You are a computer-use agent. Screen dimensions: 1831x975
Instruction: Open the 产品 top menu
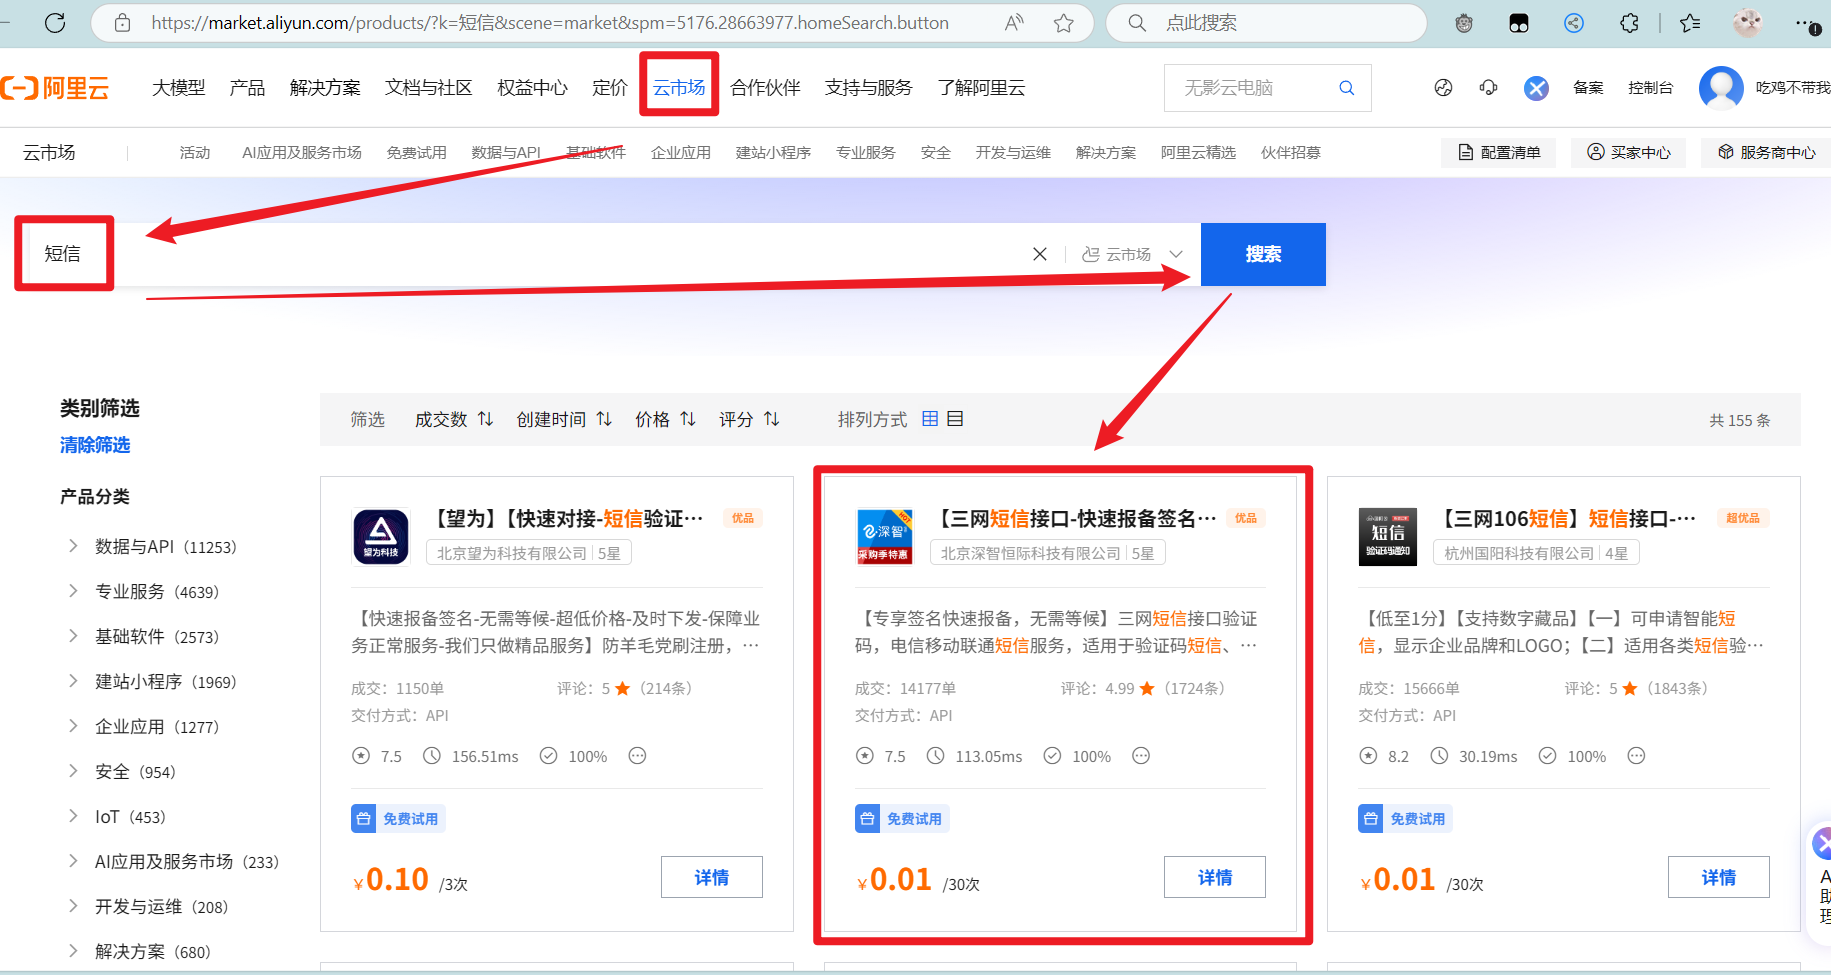coord(247,88)
